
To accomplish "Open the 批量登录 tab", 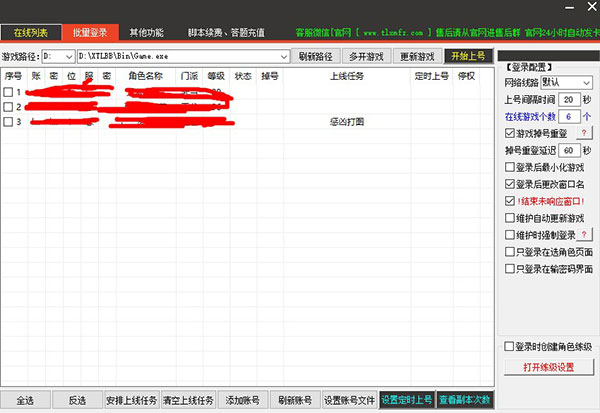I will (x=90, y=33).
